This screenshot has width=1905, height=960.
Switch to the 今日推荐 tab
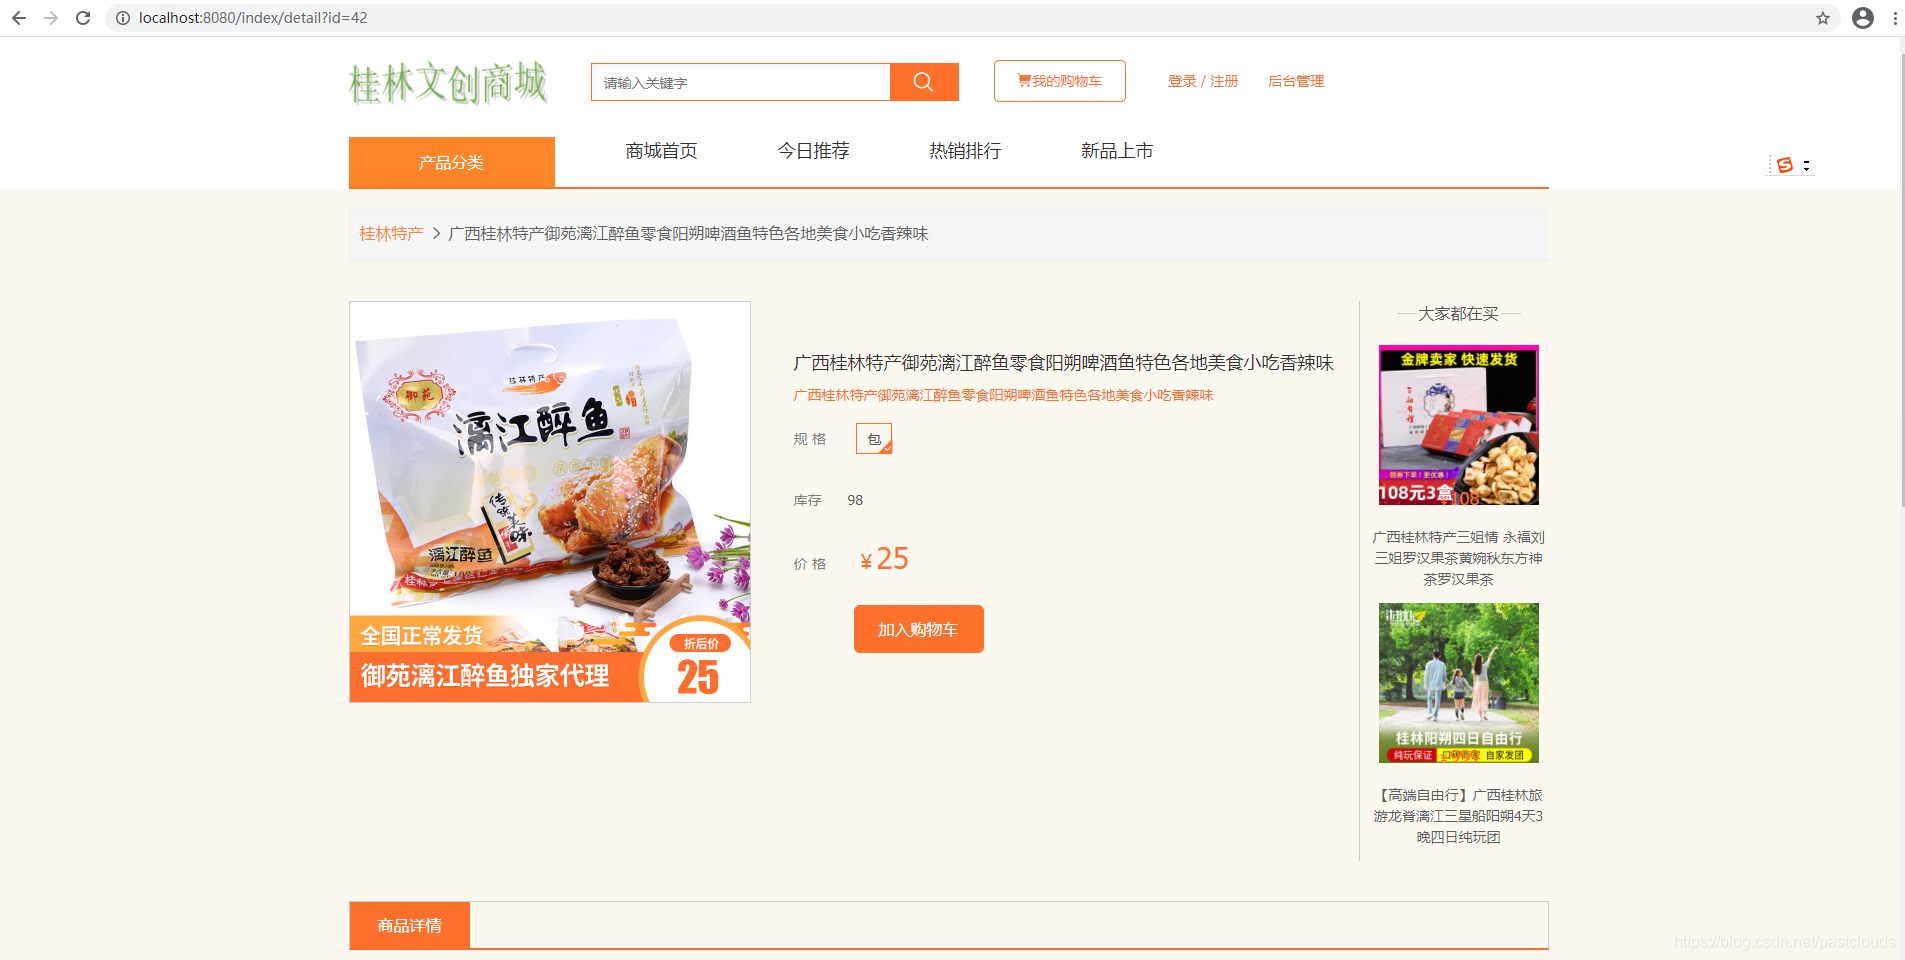click(x=815, y=150)
